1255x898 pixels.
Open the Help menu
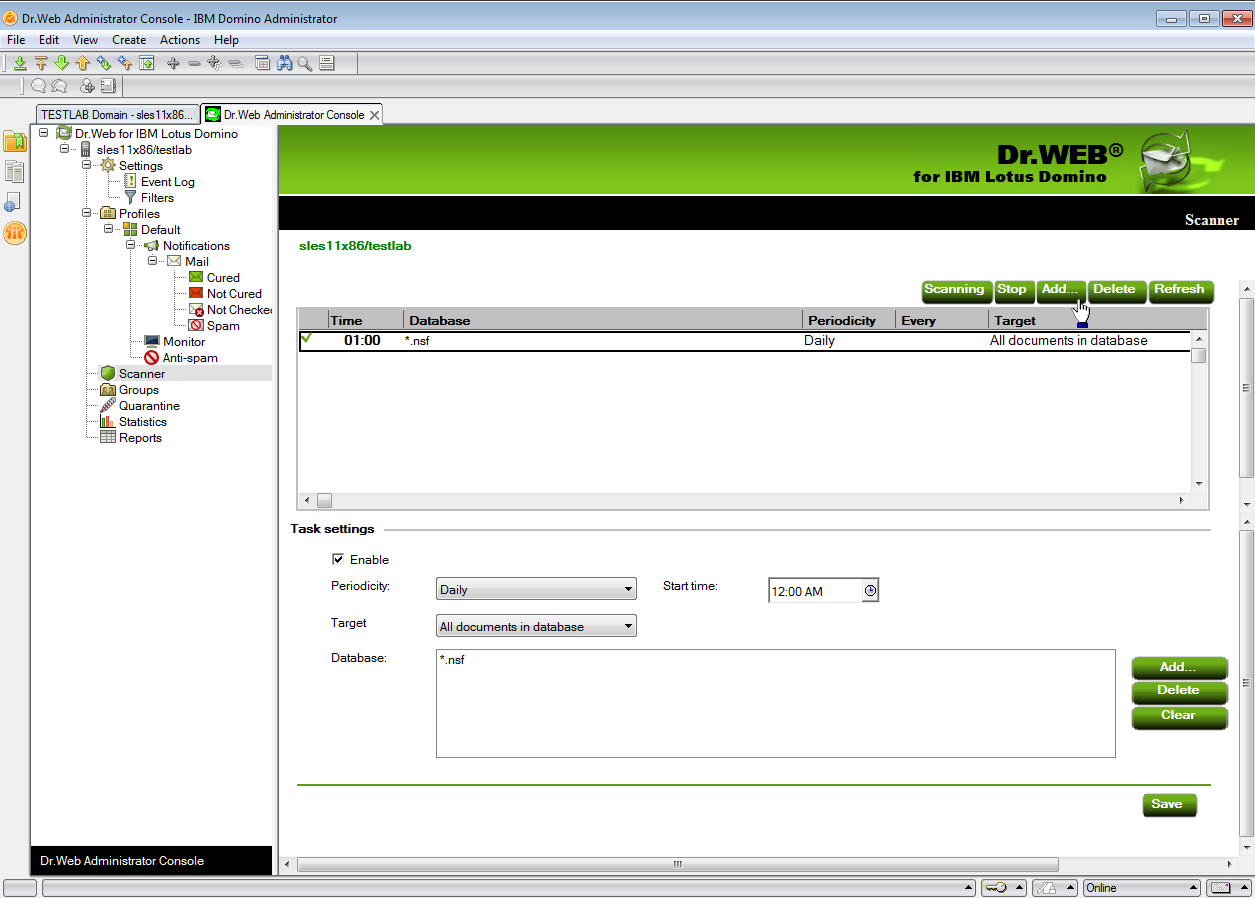[x=226, y=40]
